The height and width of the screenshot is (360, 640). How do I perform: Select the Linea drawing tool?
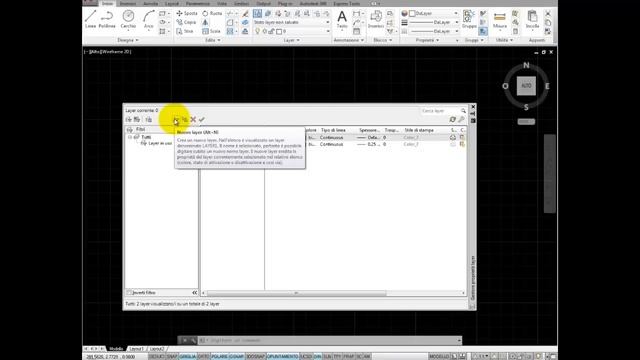pos(90,19)
